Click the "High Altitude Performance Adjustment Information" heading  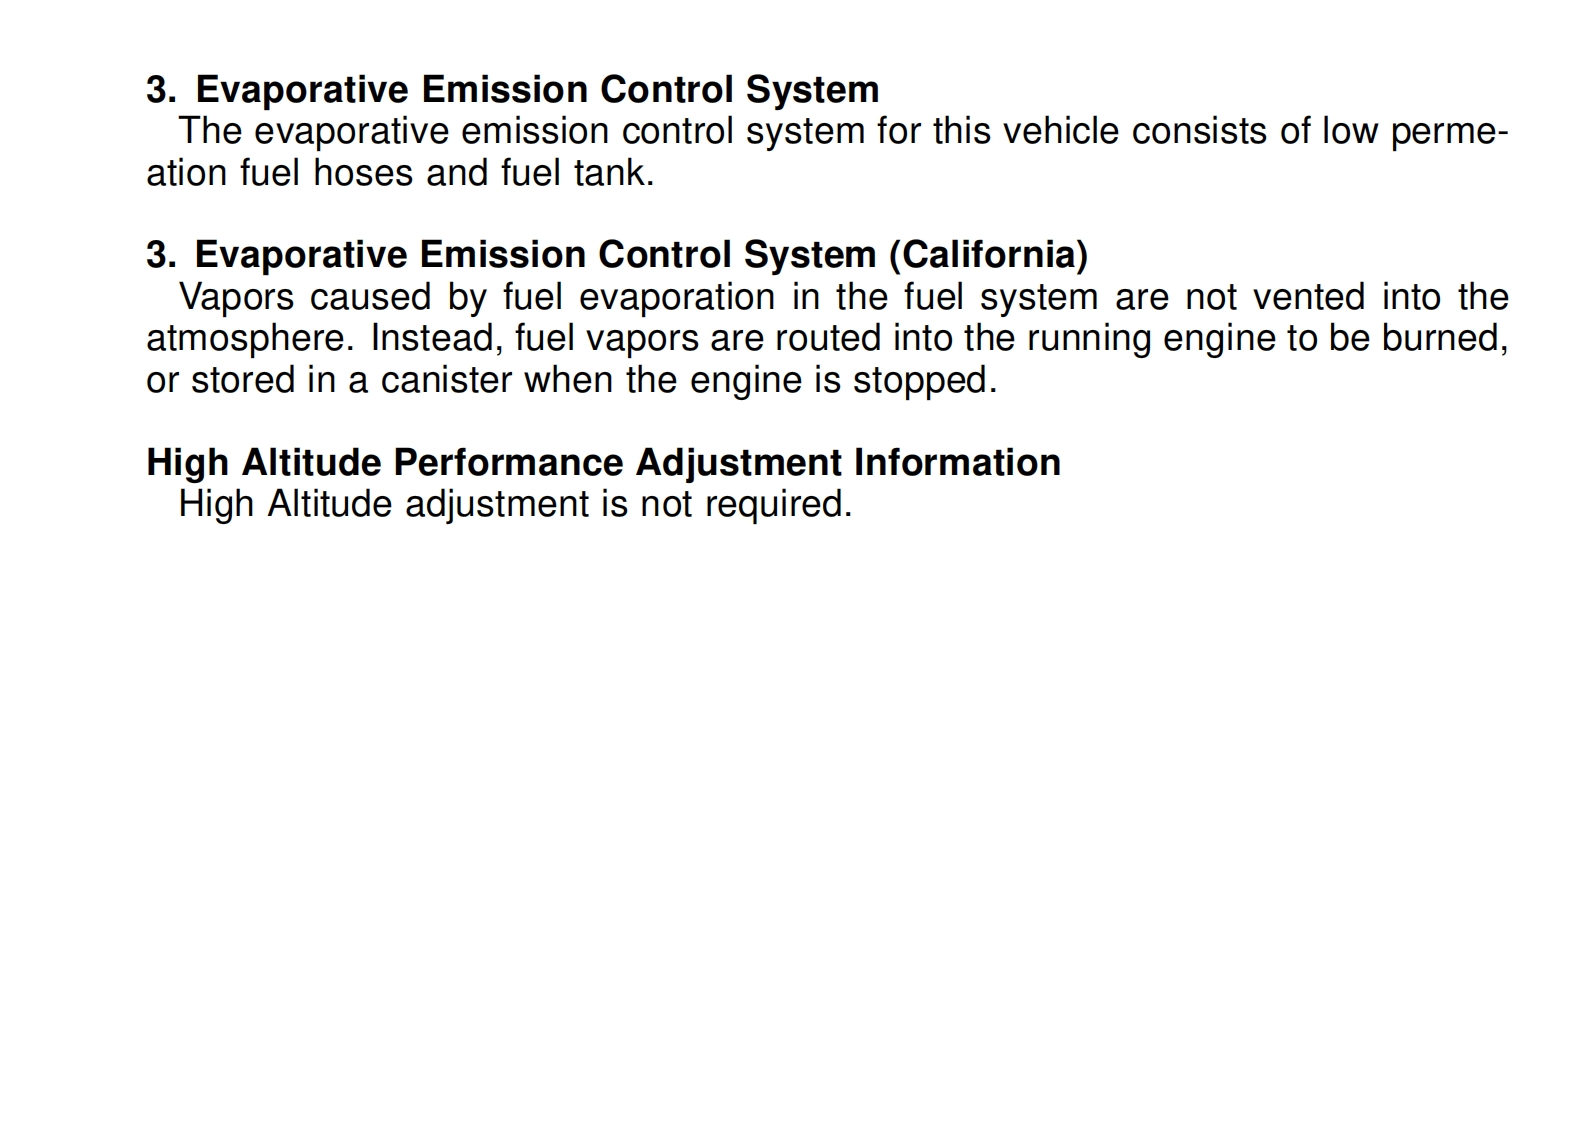pyautogui.click(x=603, y=463)
